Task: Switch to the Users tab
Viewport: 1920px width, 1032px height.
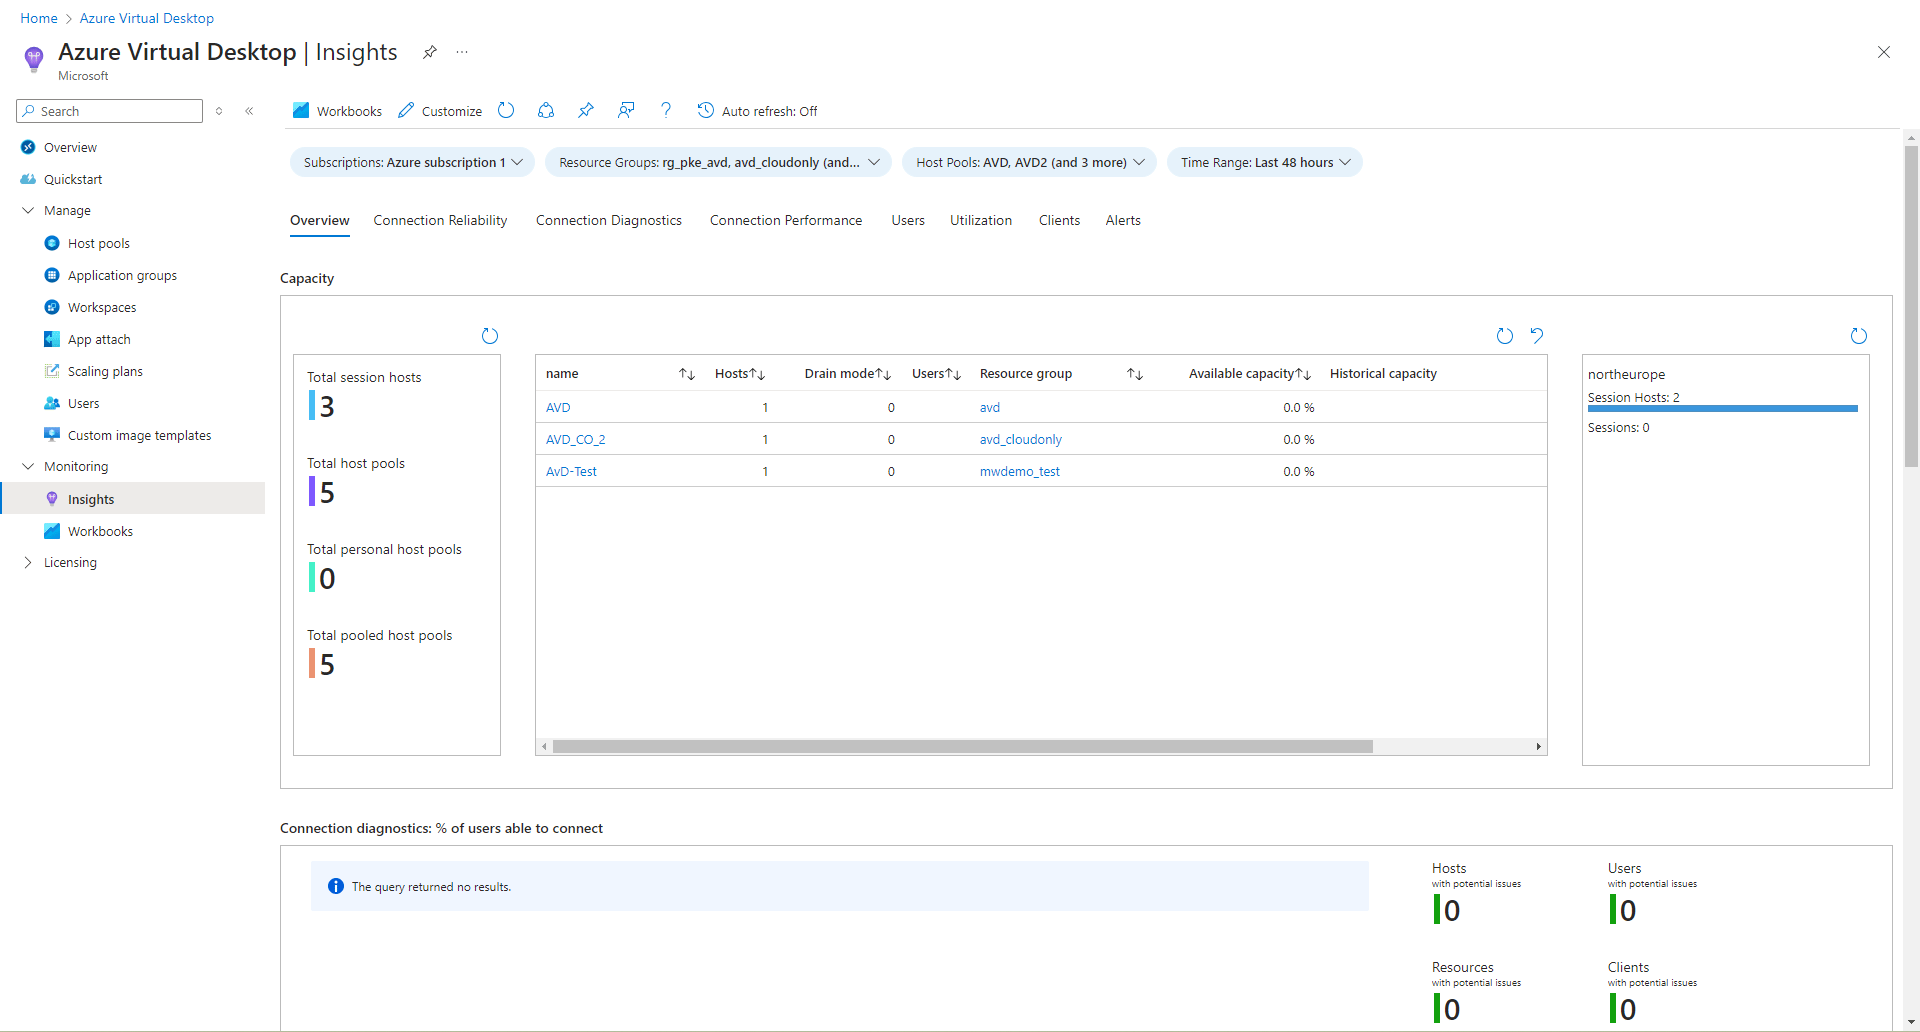Action: click(x=908, y=221)
